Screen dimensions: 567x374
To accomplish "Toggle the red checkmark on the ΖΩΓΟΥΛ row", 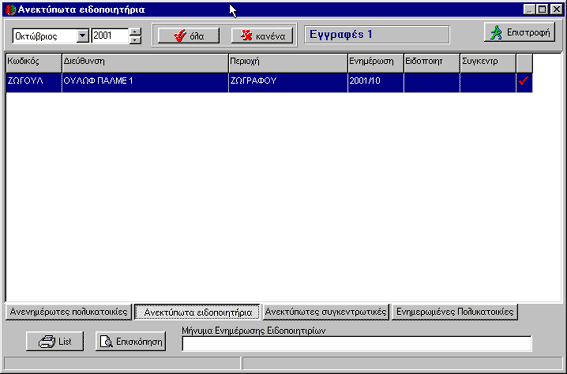I will pyautogui.click(x=524, y=81).
